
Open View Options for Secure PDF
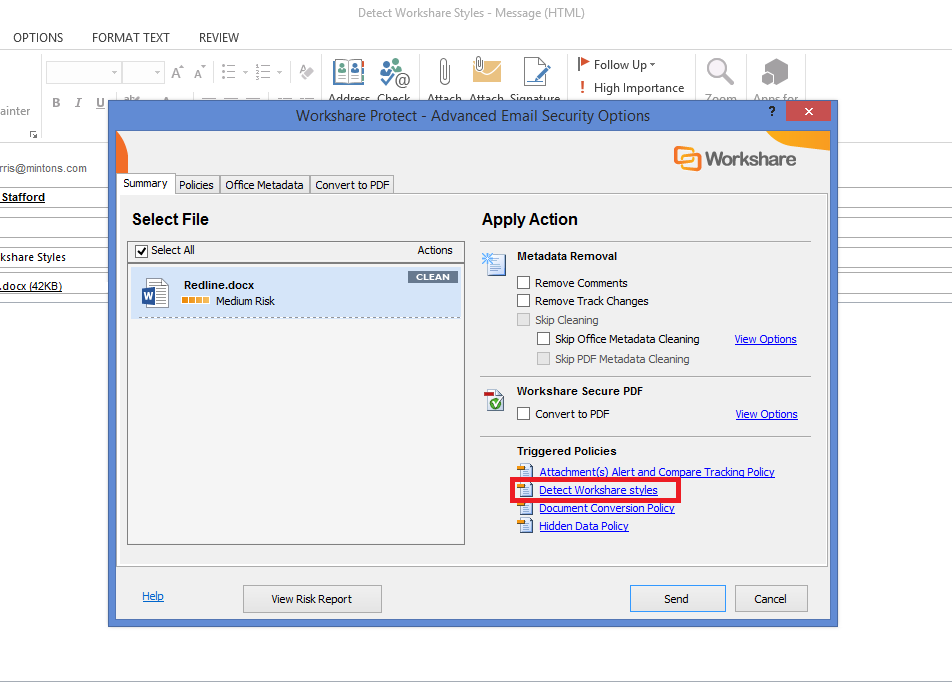coord(766,414)
